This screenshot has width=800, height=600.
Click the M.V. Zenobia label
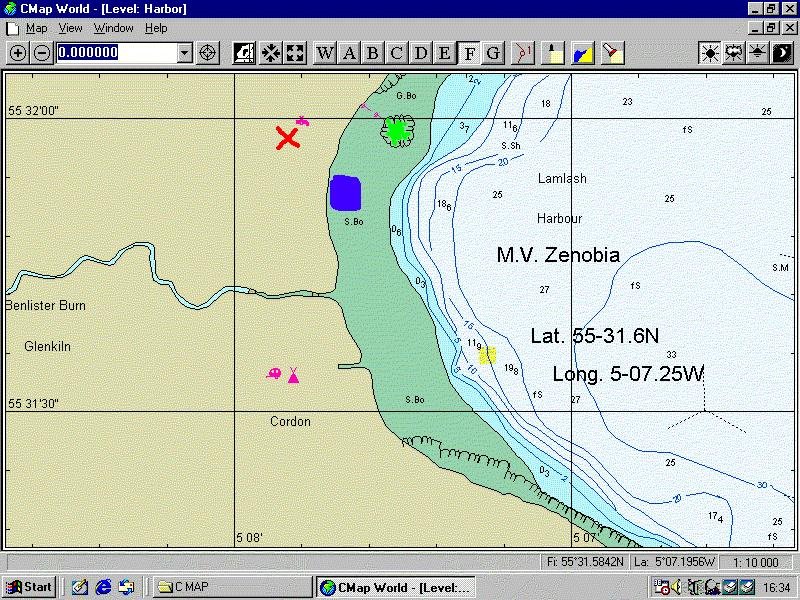pyautogui.click(x=558, y=255)
